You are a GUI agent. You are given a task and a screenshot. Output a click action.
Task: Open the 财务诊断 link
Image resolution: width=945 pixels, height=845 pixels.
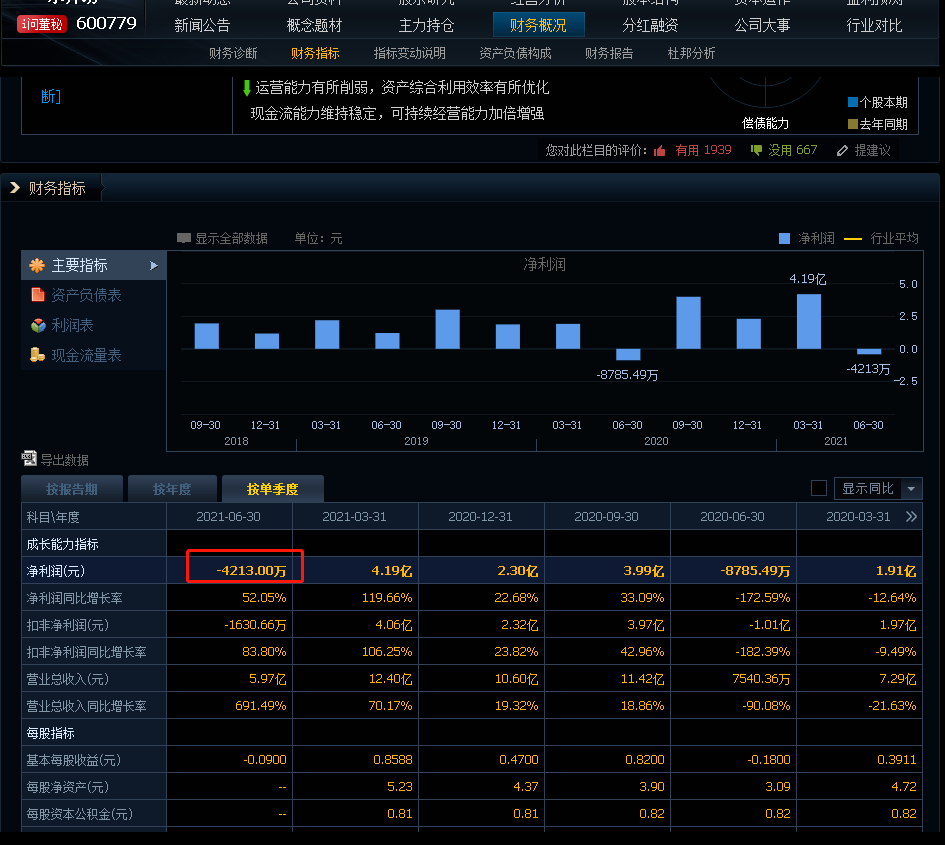(233, 53)
